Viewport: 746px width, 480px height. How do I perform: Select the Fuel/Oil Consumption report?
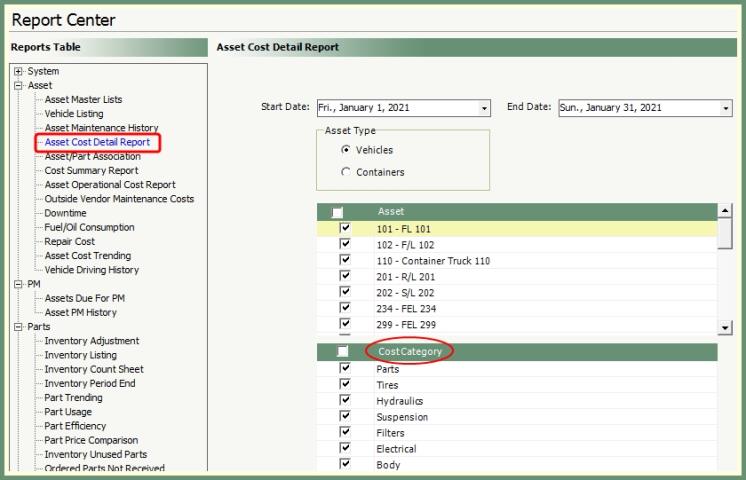click(x=89, y=227)
